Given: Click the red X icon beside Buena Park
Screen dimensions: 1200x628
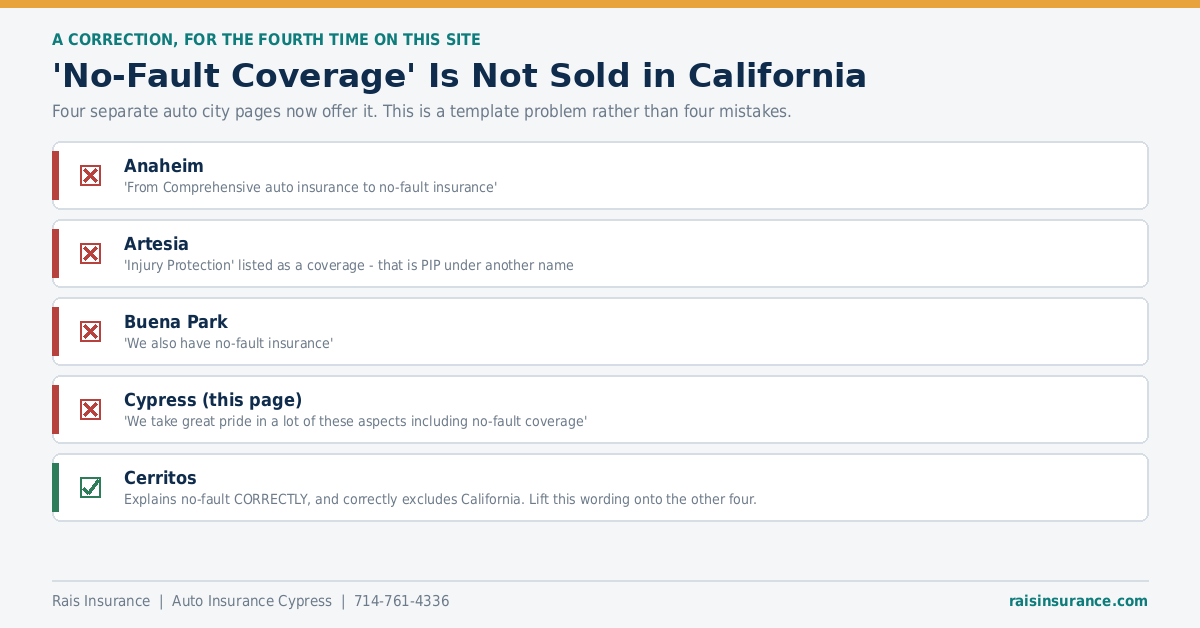Looking at the screenshot, I should tap(90, 332).
